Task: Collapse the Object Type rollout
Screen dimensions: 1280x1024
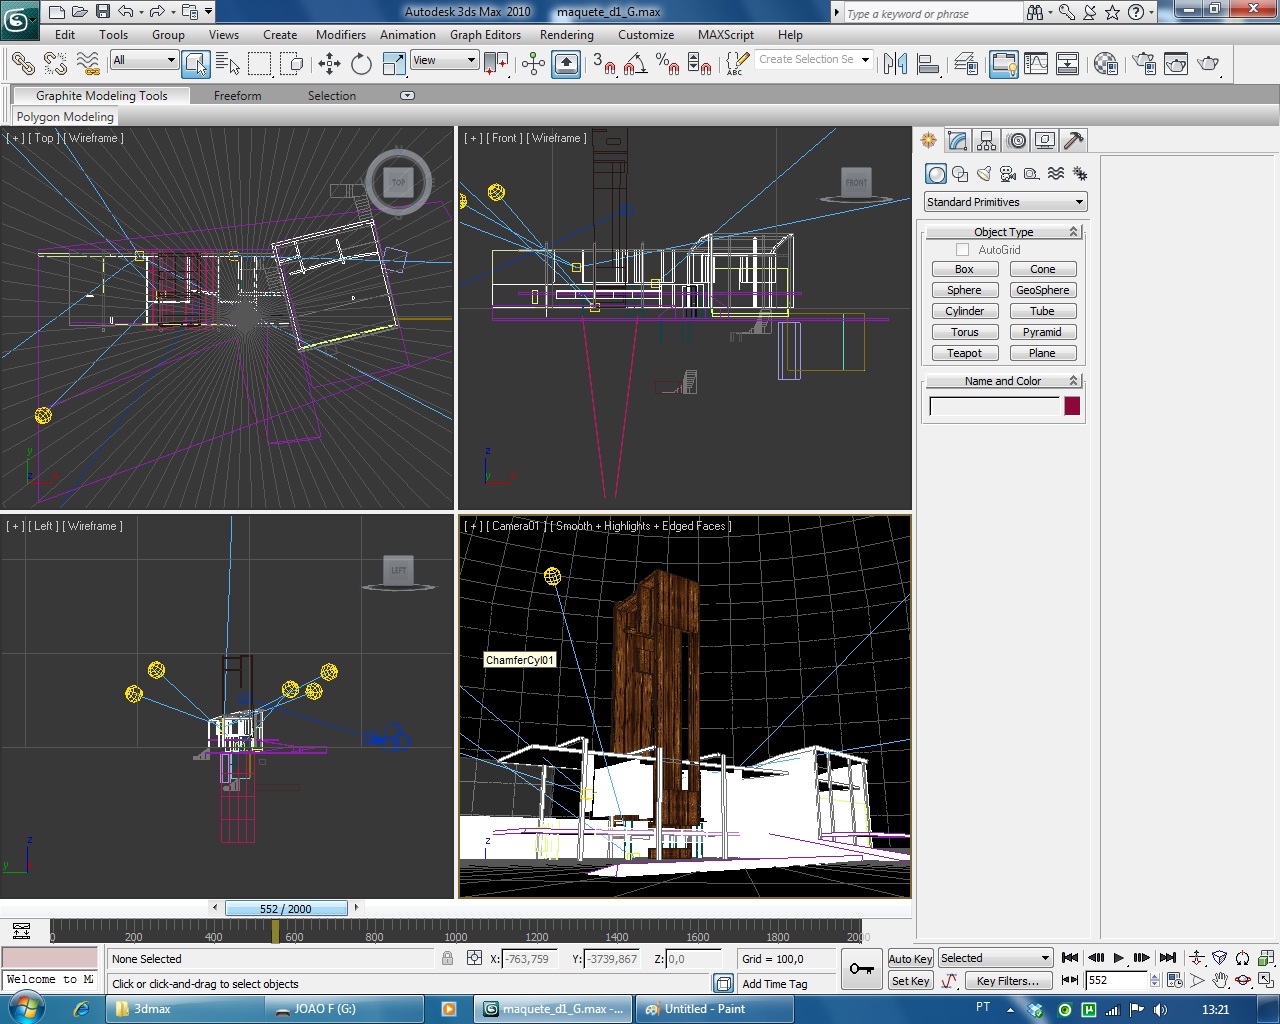Action: [x=1003, y=232]
